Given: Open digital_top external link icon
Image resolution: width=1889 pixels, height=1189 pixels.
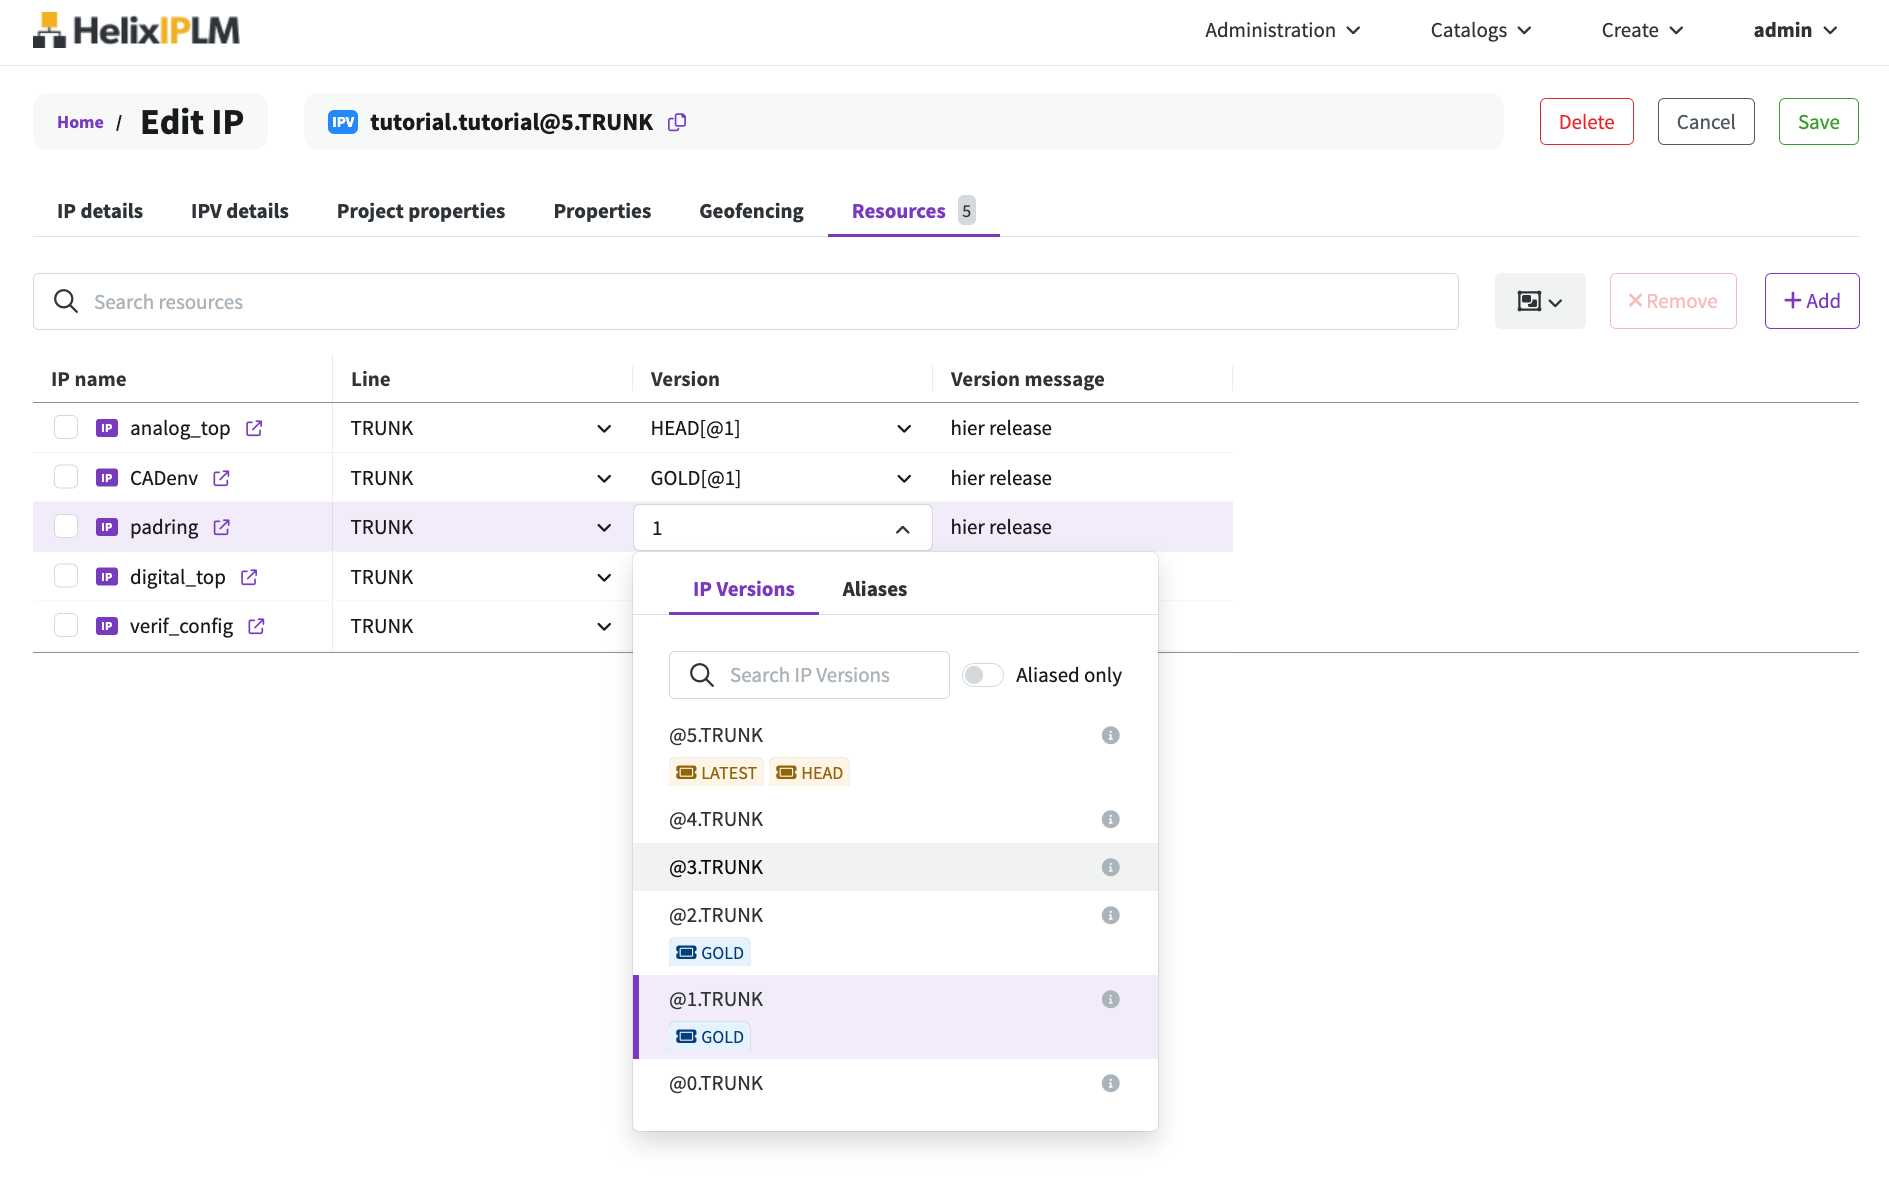Looking at the screenshot, I should [x=249, y=577].
